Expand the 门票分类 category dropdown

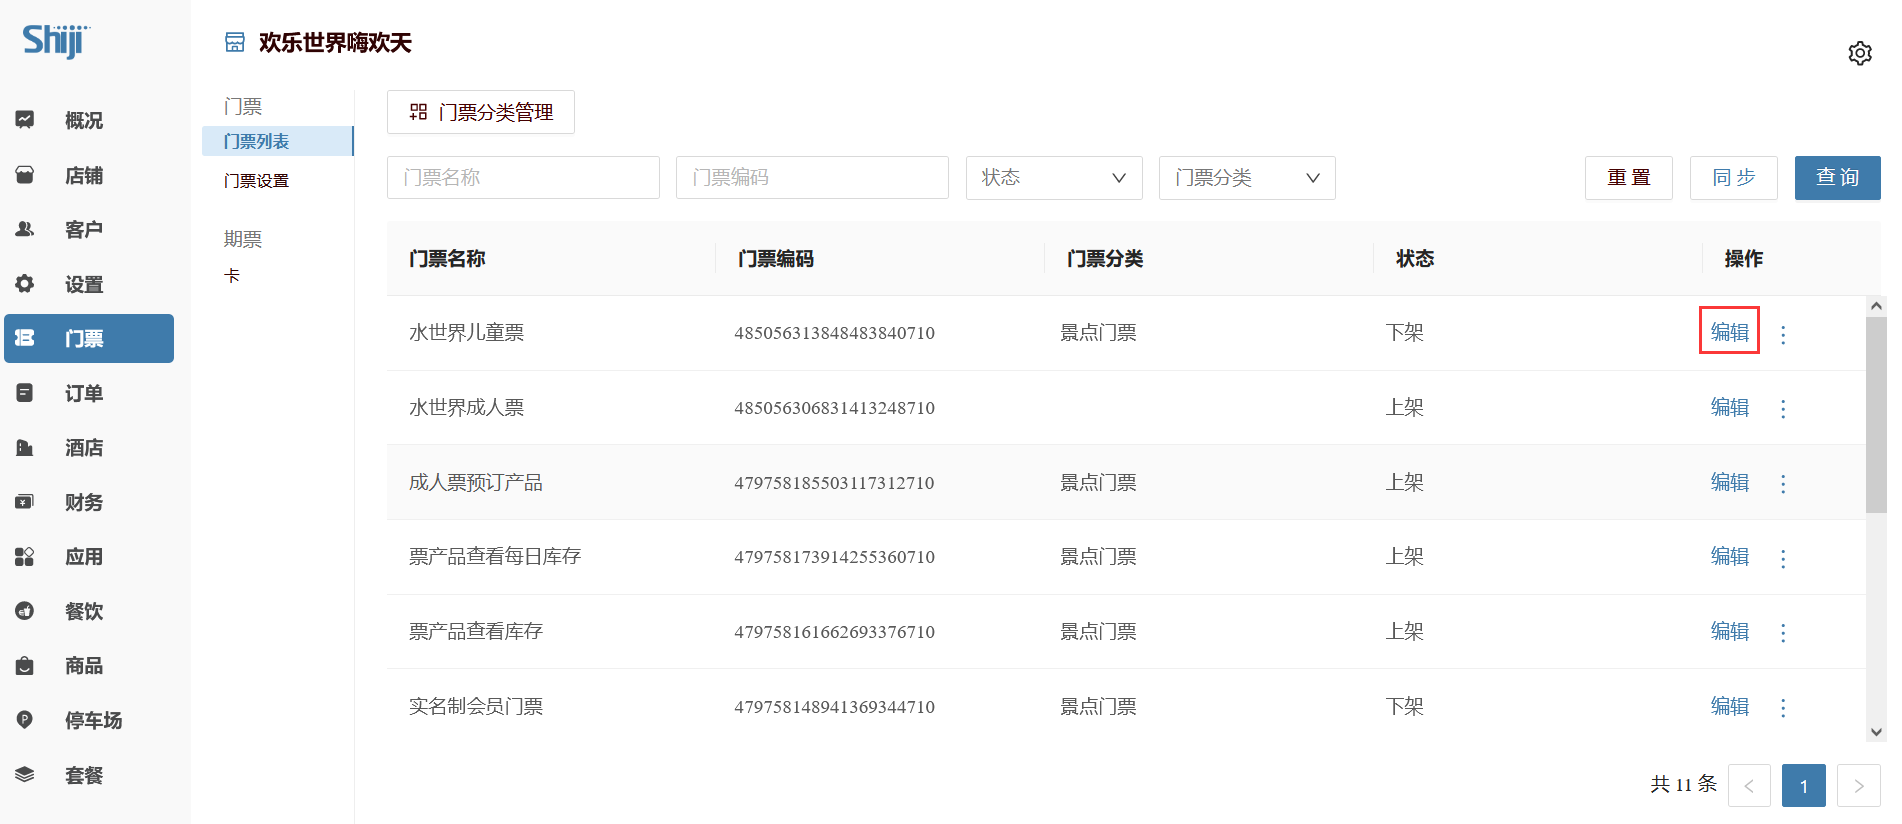click(1247, 178)
